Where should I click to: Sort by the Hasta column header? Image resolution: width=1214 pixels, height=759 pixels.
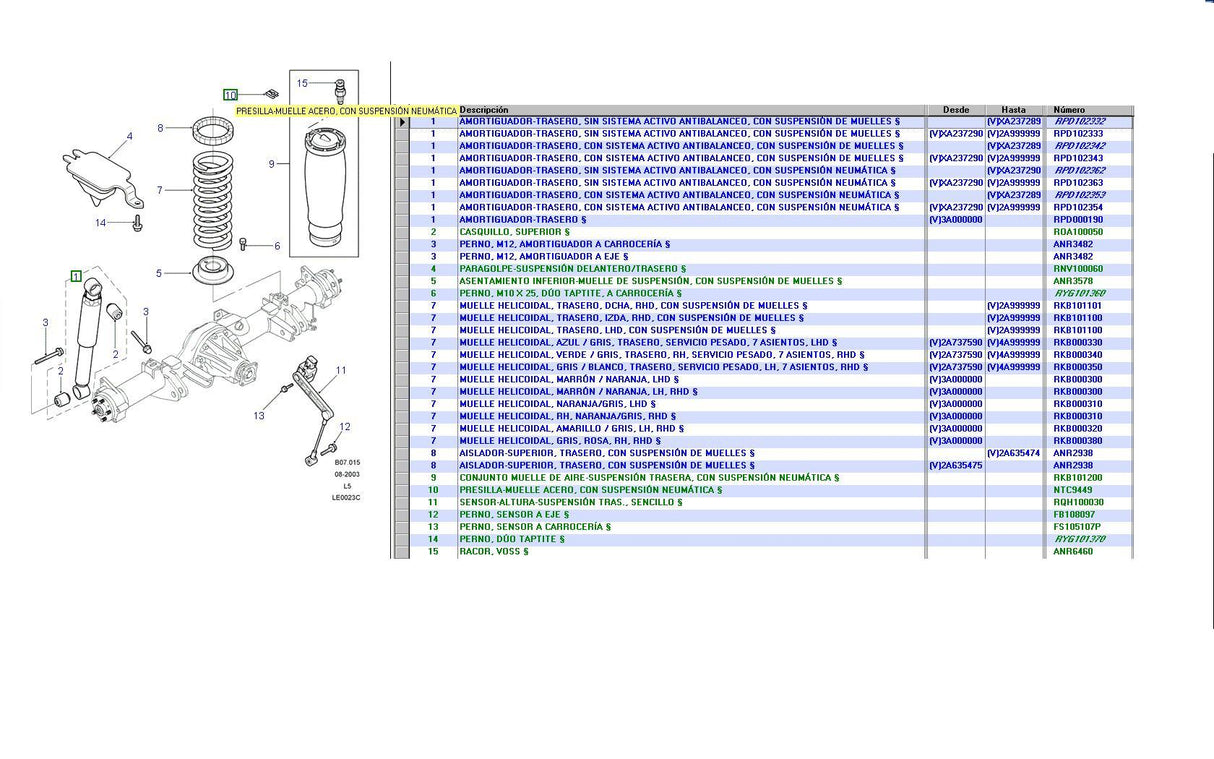pos(1013,110)
